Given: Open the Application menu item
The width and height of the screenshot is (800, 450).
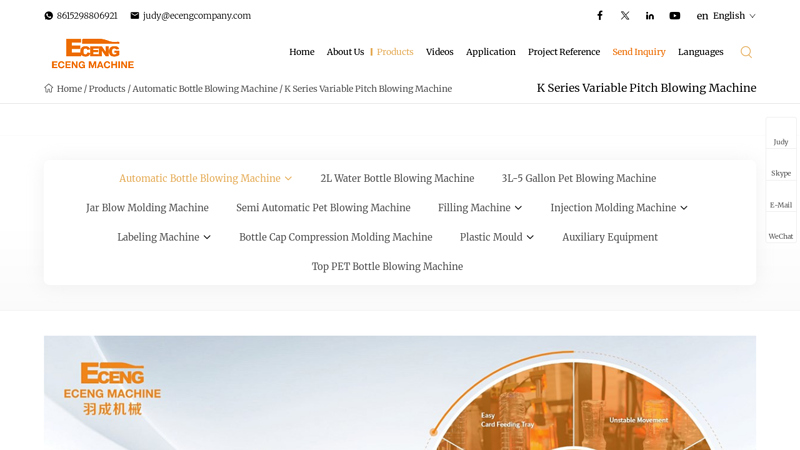Looking at the screenshot, I should [490, 52].
